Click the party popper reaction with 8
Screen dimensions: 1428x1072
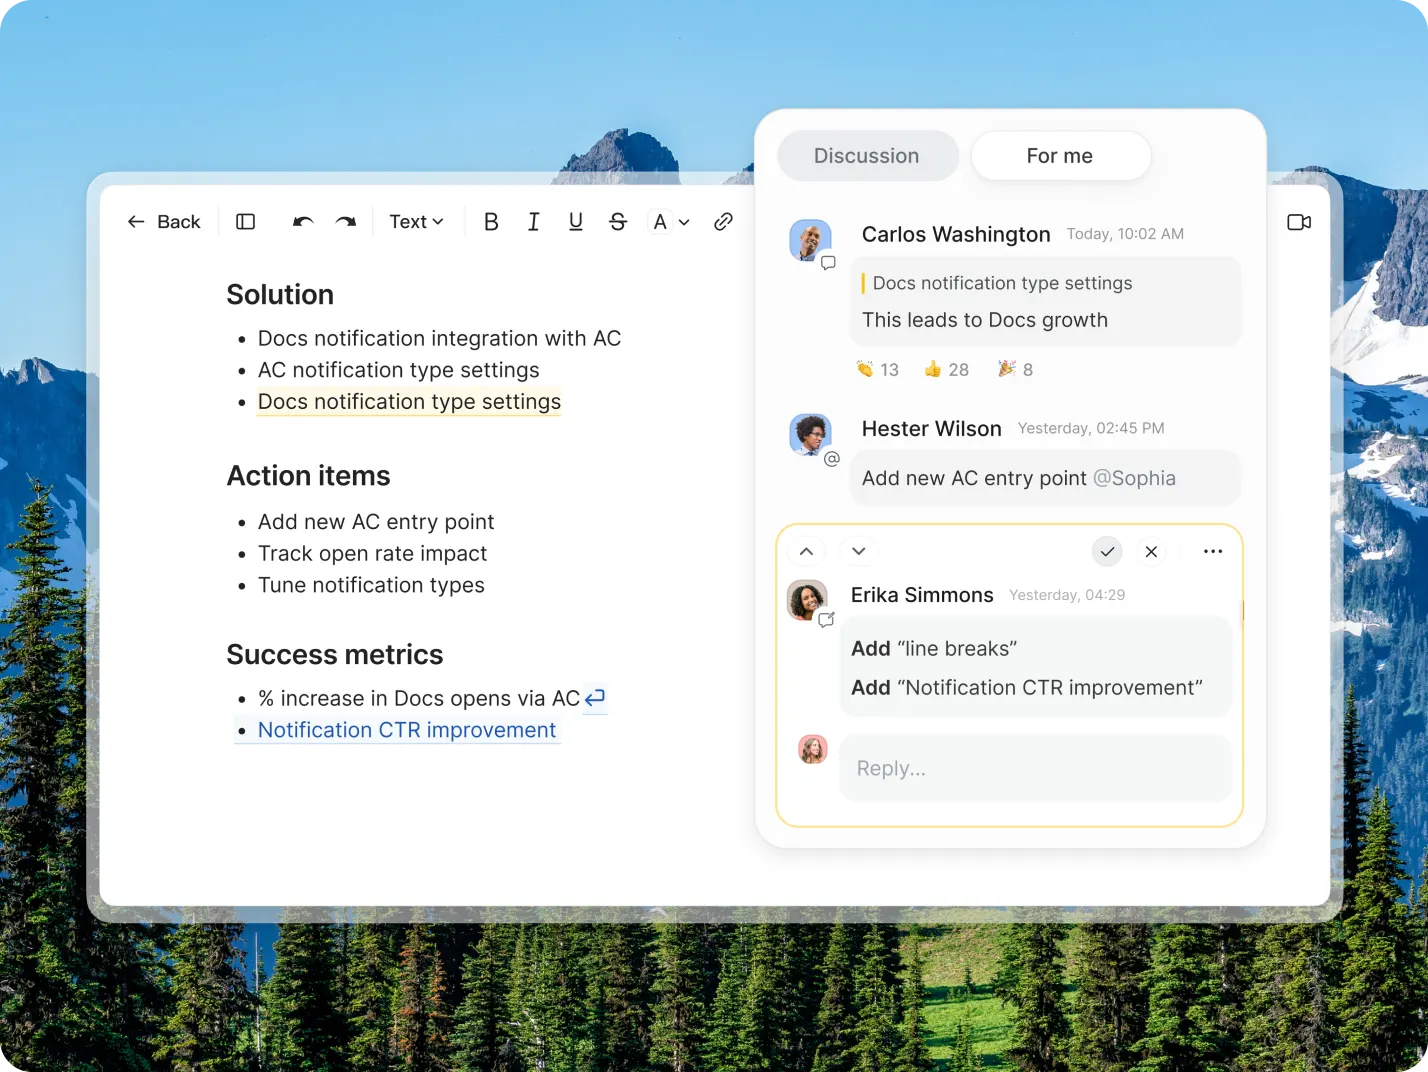pyautogui.click(x=1015, y=369)
